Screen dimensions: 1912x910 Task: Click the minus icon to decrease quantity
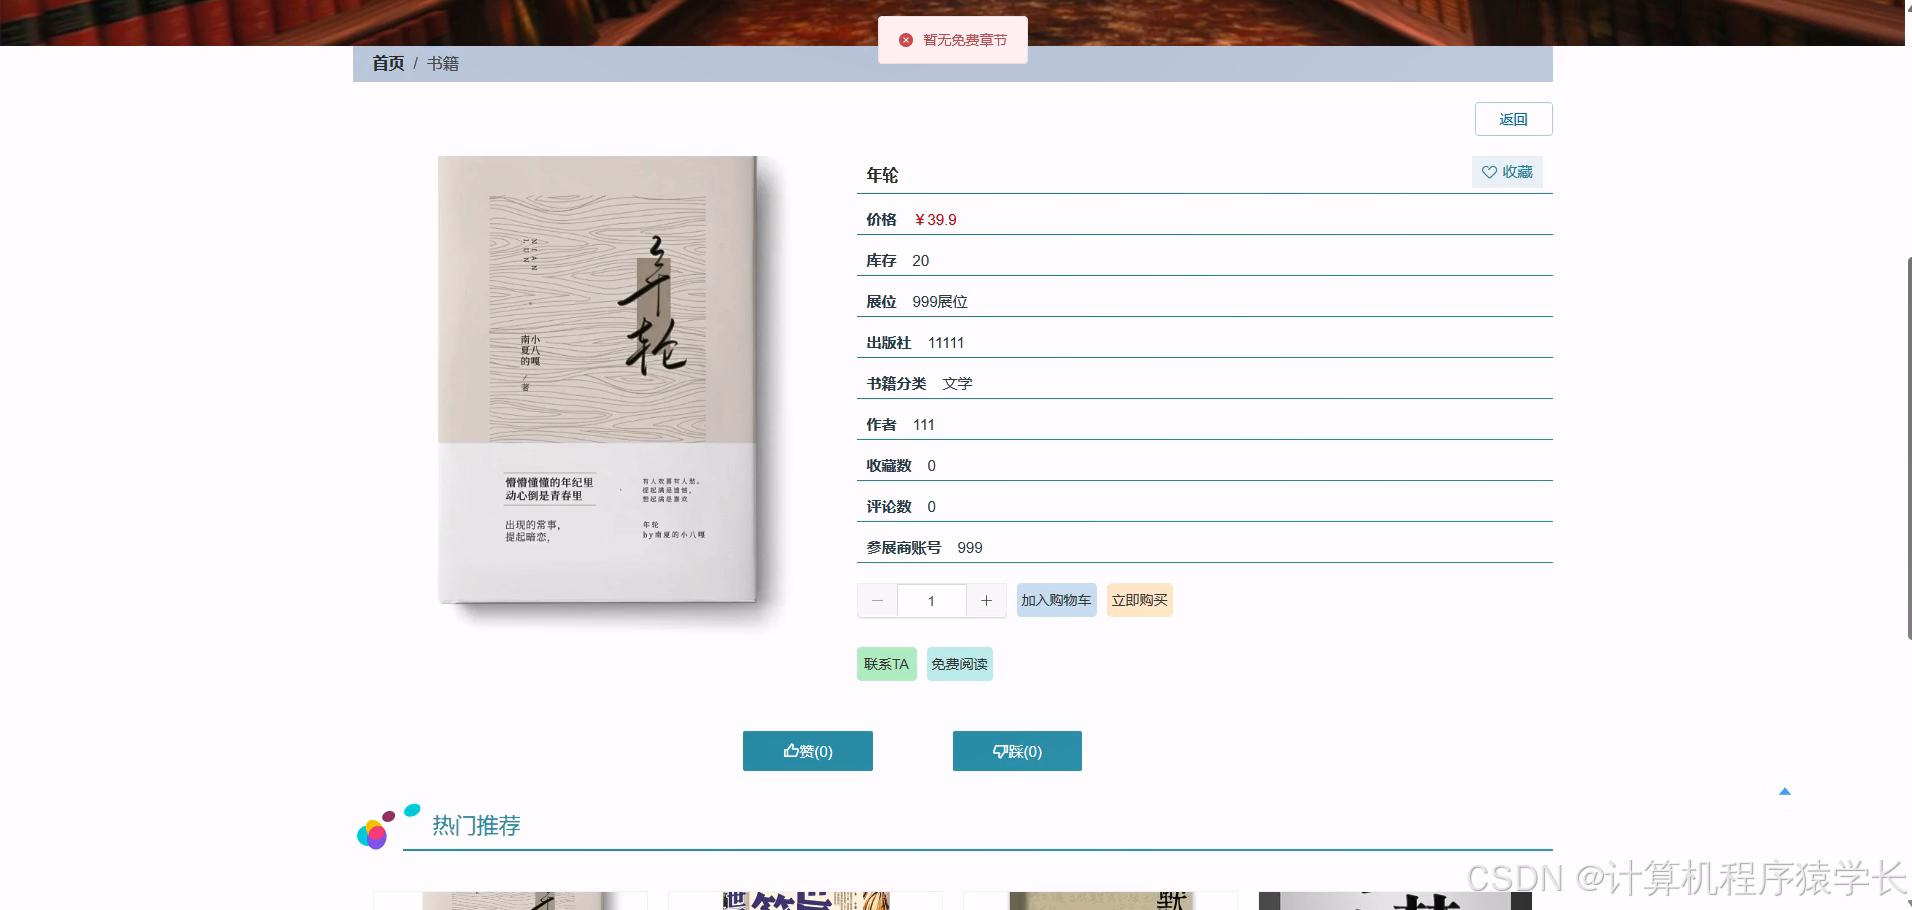(877, 600)
